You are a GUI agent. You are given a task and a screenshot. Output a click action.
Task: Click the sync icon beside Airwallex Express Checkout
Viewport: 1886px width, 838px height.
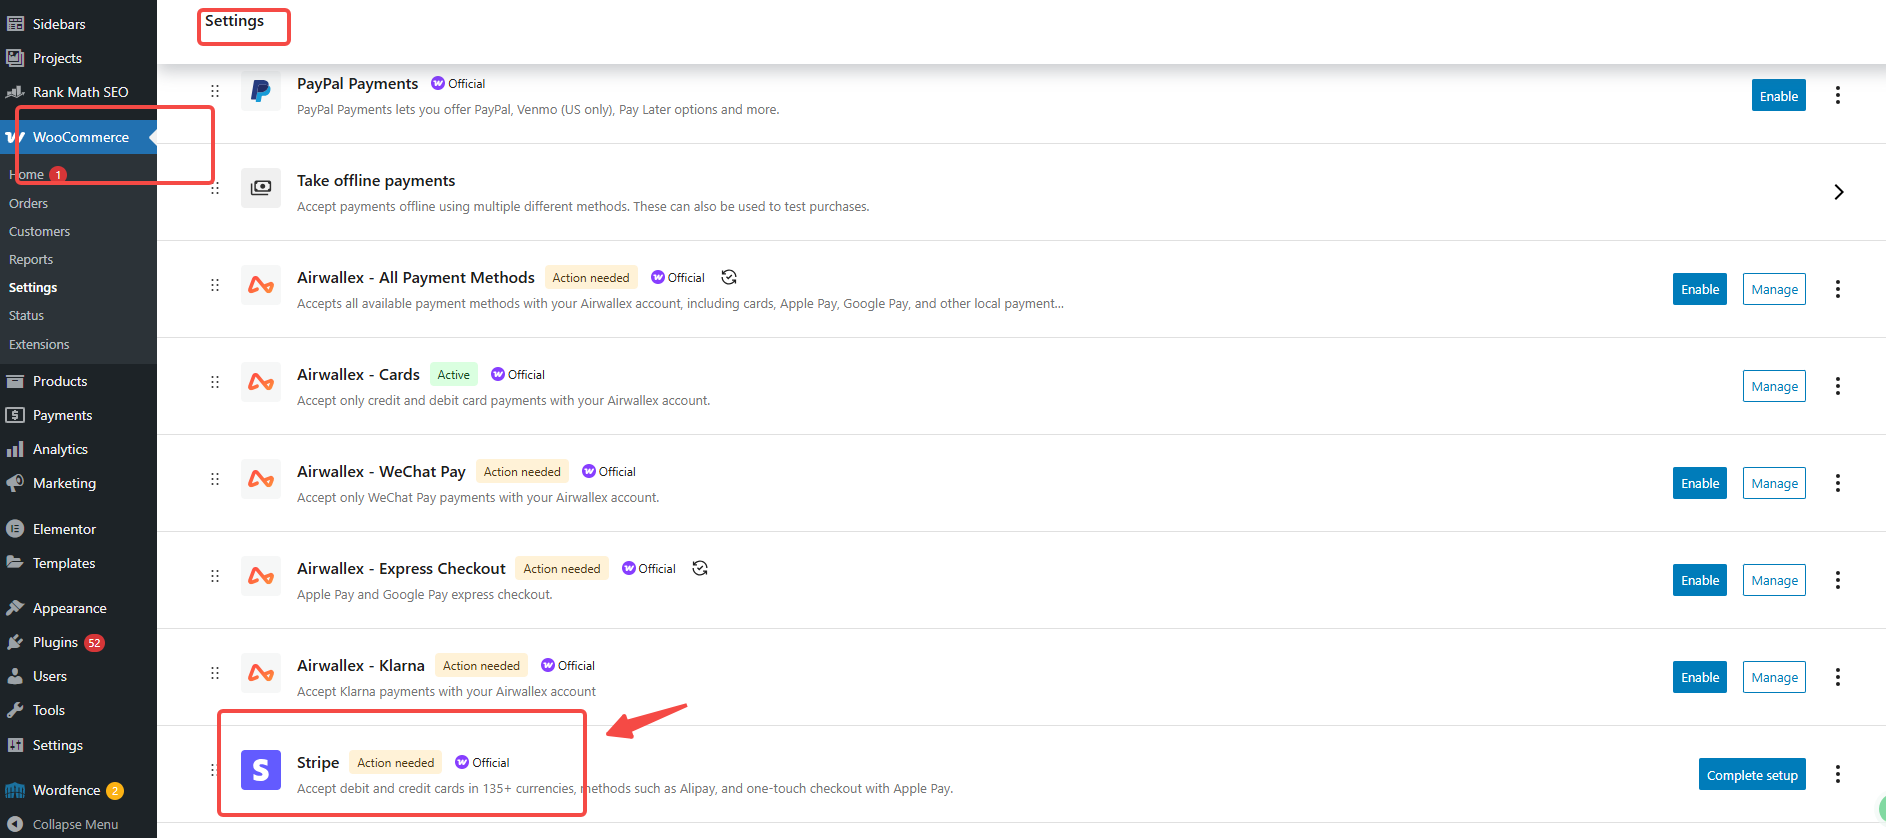(700, 568)
